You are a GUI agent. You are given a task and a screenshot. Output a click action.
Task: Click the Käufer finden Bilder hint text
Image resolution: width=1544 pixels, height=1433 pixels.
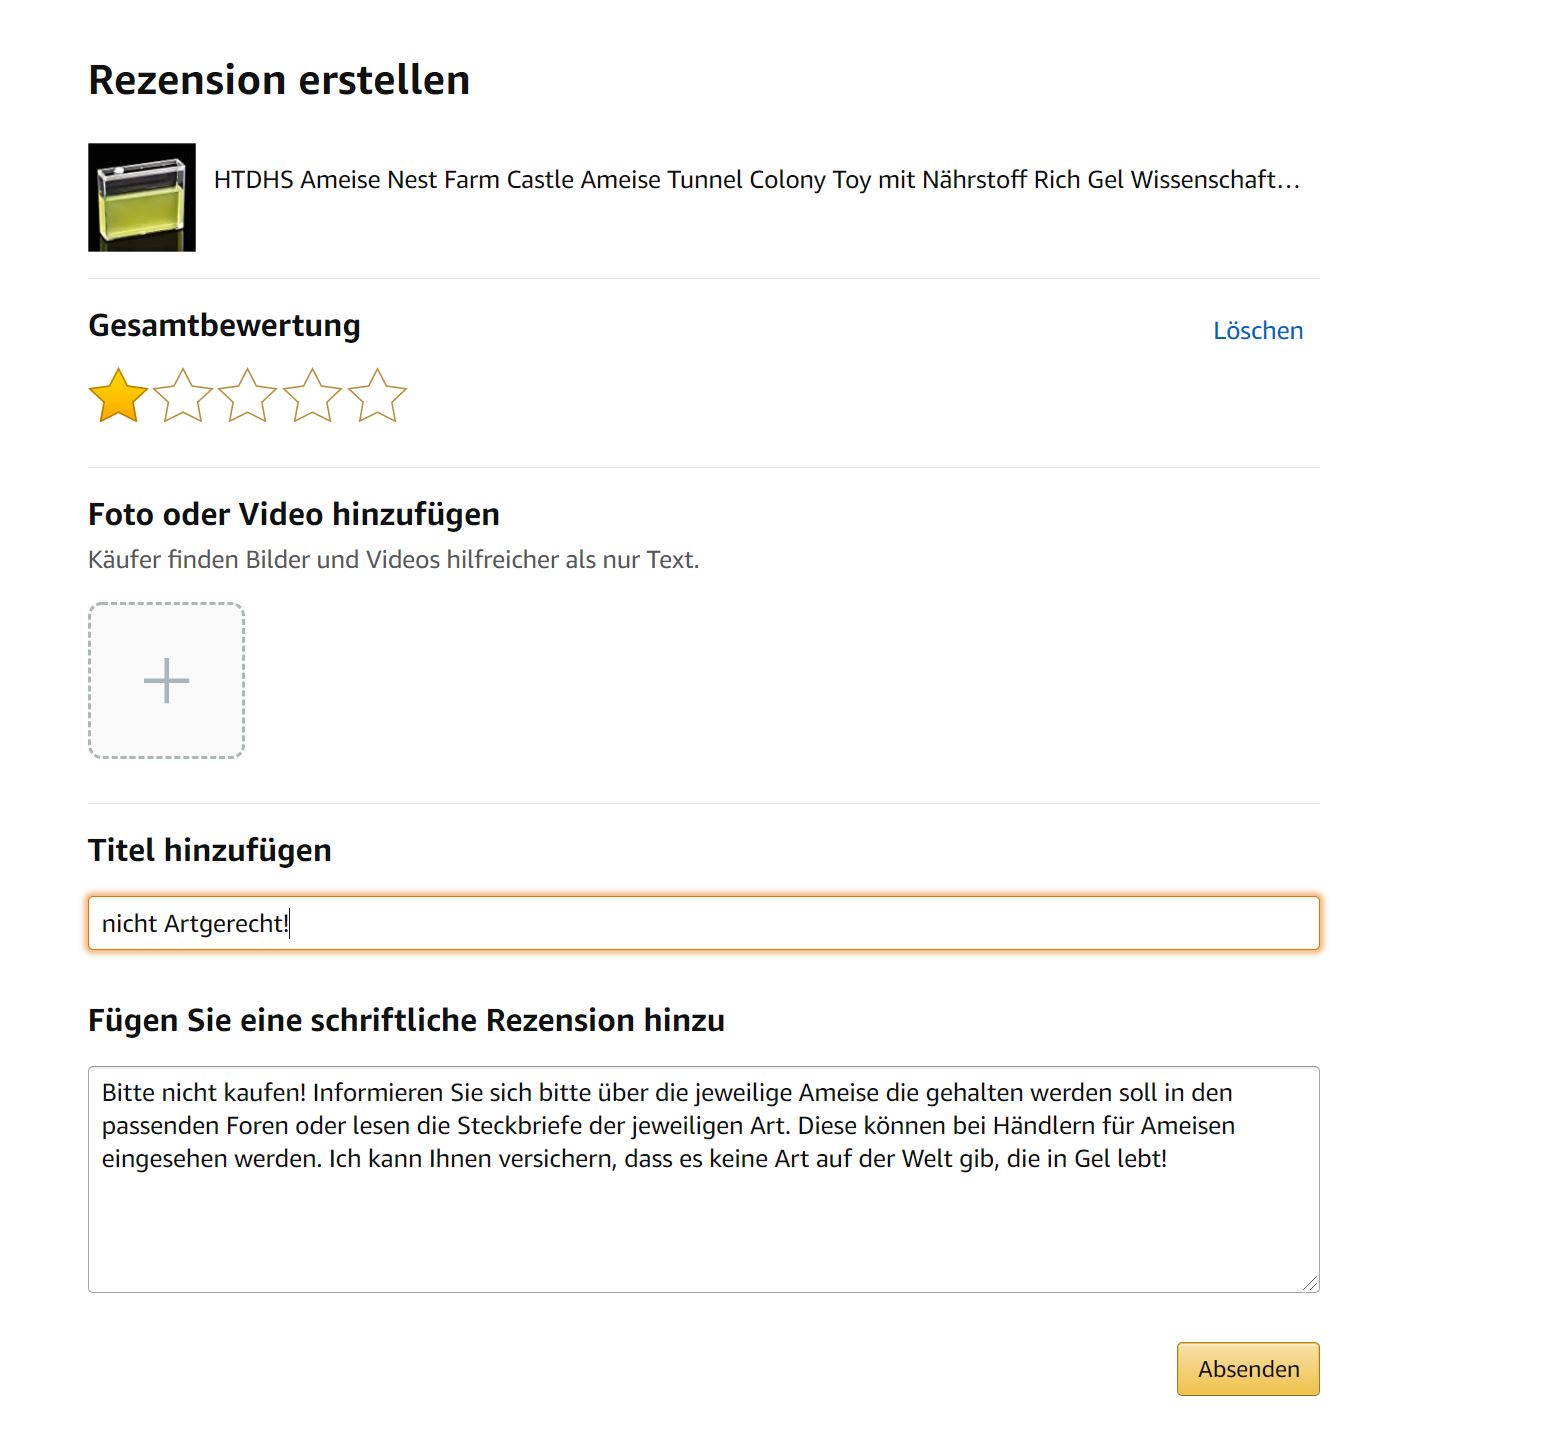[x=393, y=560]
